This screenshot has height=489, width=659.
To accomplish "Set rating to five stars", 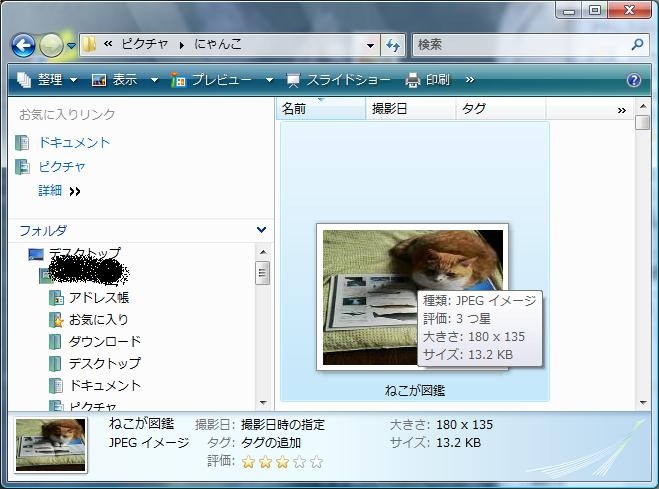I will 316,462.
